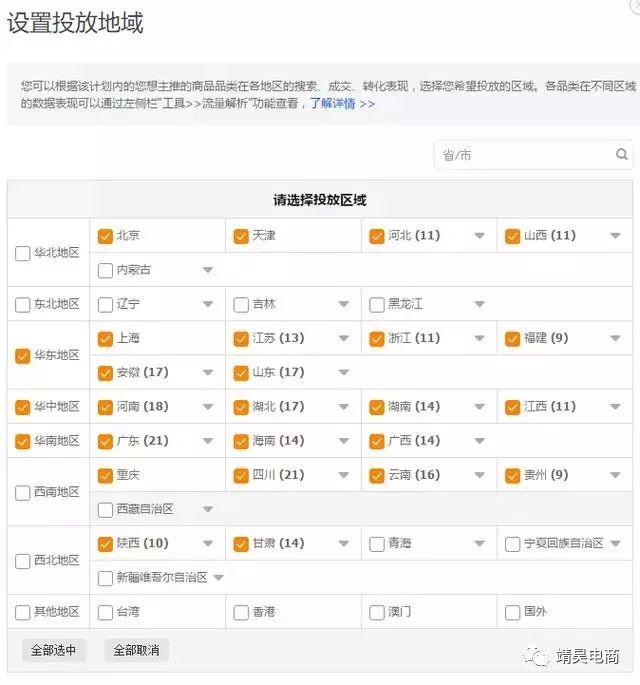640x685 pixels.
Task: Uncheck the 天津 checkbox
Action: [241, 236]
